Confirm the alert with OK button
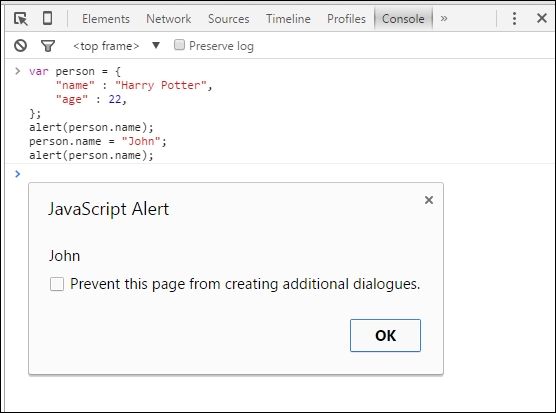 (x=385, y=335)
